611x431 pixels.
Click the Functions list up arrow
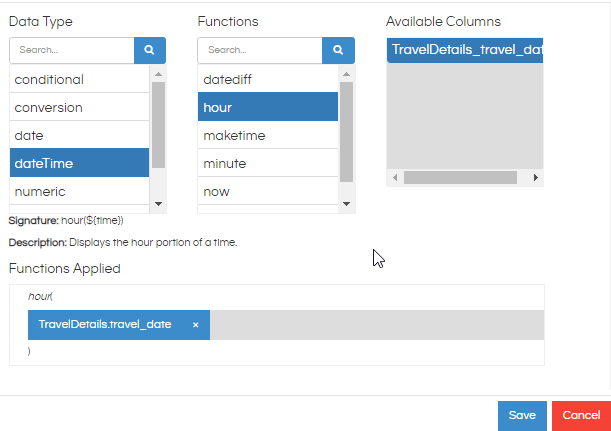[x=346, y=74]
